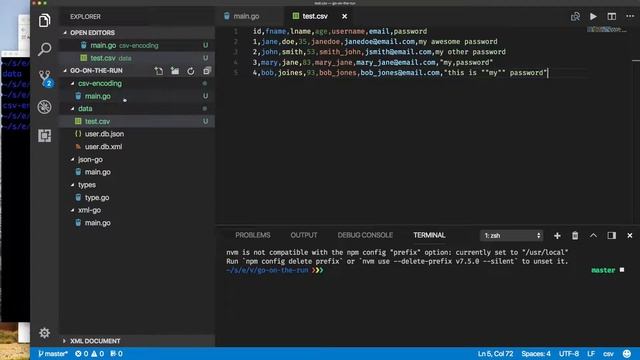Open user.db.xml file
The height and width of the screenshot is (360, 640).
click(137, 147)
